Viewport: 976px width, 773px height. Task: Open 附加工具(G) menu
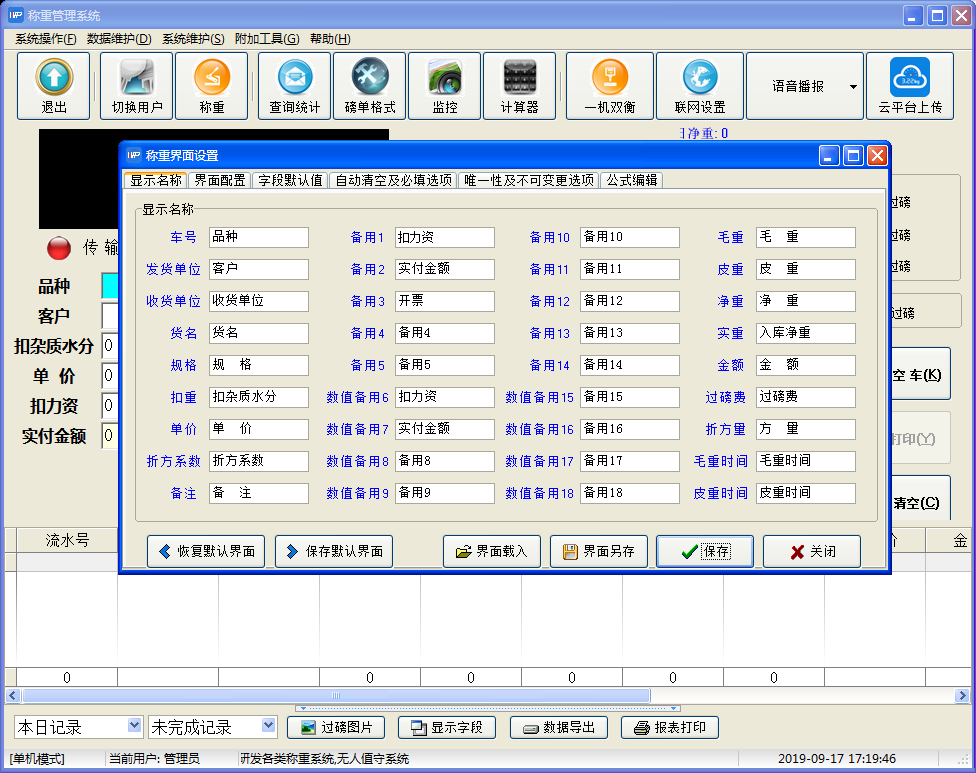tap(267, 39)
